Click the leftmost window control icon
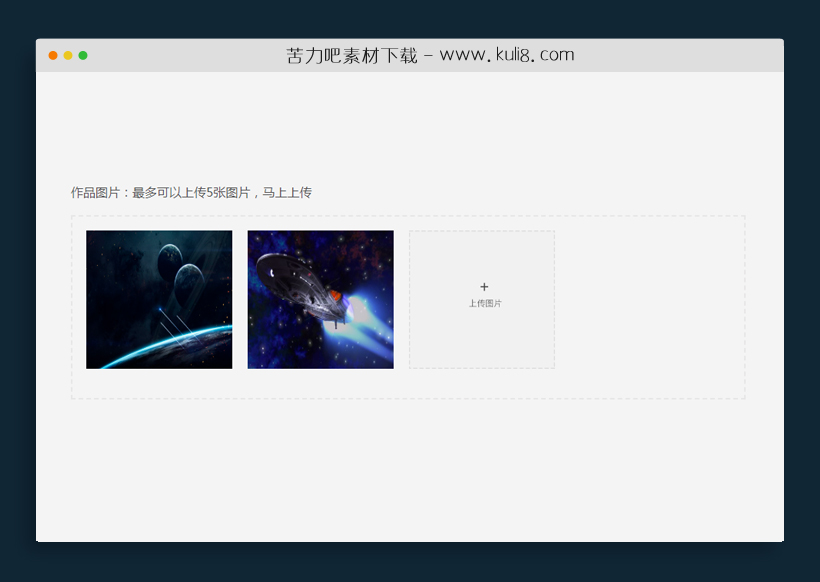 click(x=52, y=55)
